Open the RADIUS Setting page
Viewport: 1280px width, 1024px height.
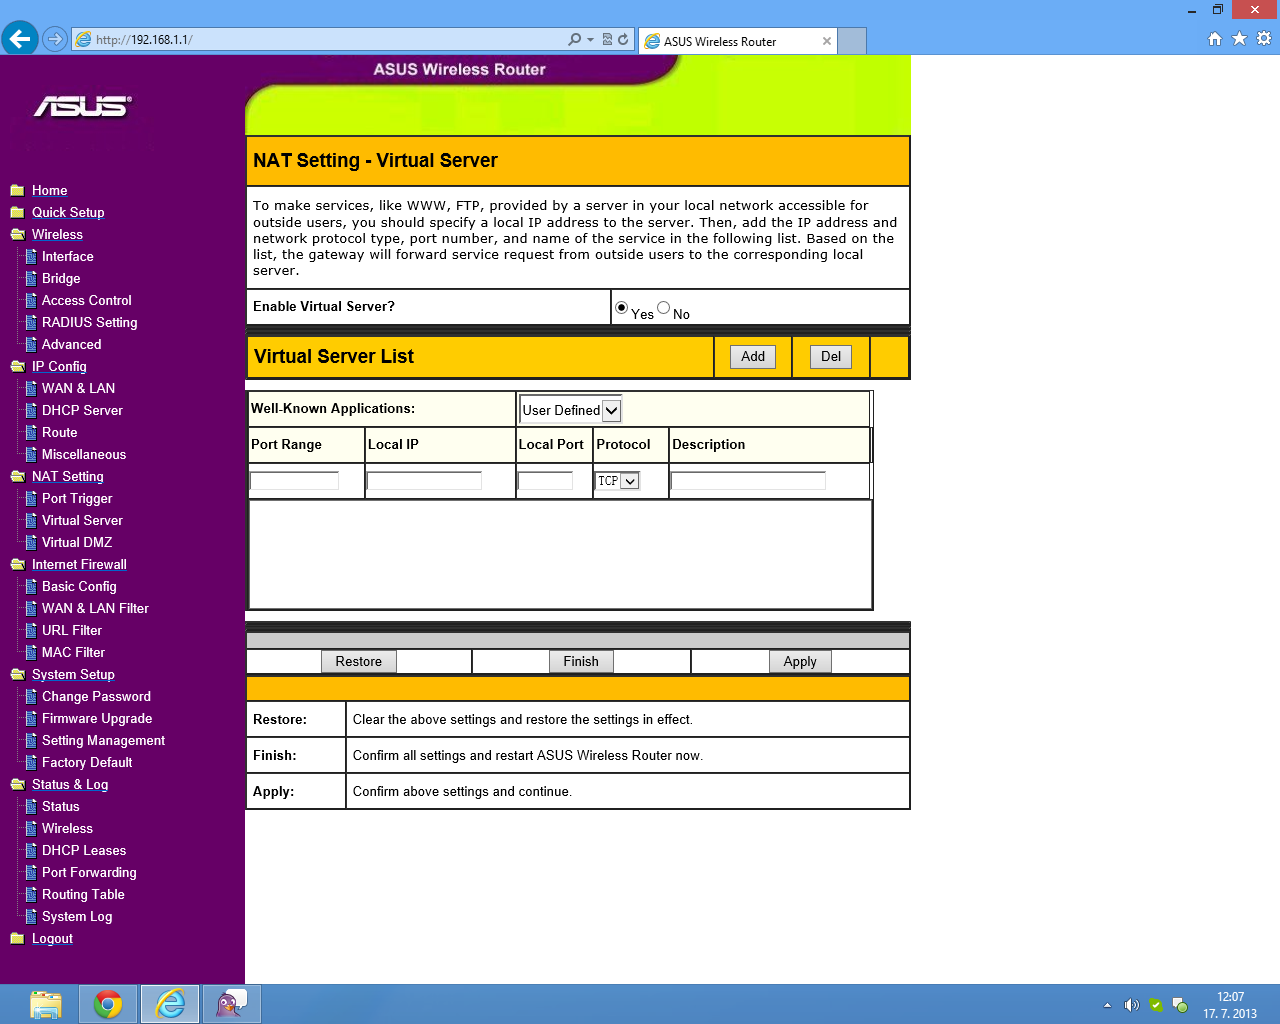point(90,322)
